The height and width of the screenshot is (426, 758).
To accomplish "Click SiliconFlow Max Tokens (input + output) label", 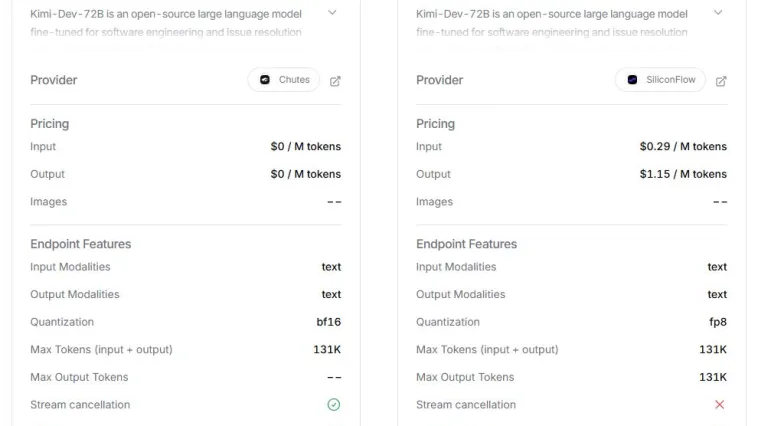I will pos(487,350).
